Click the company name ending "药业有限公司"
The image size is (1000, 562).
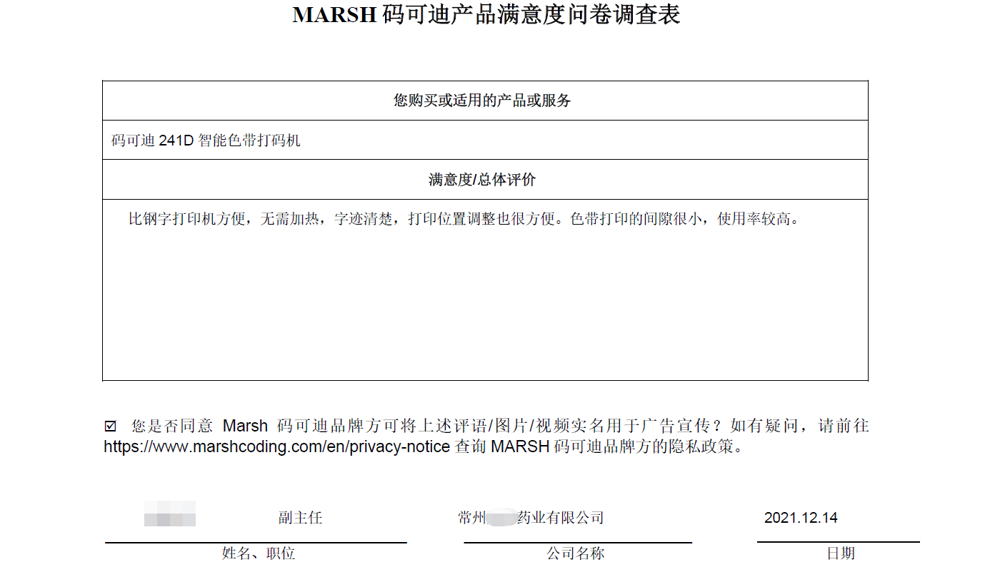(x=531, y=518)
